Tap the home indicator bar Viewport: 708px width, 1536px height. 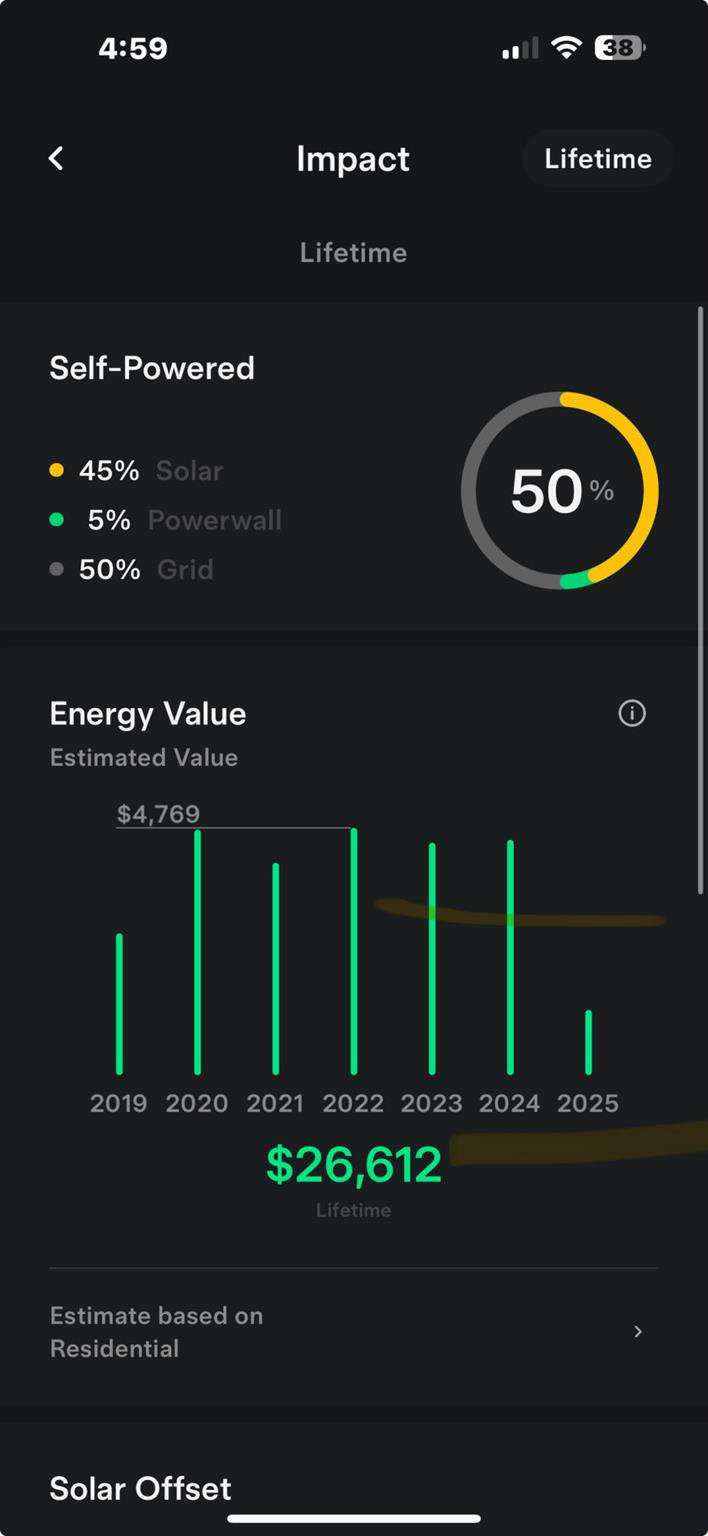[x=354, y=1518]
